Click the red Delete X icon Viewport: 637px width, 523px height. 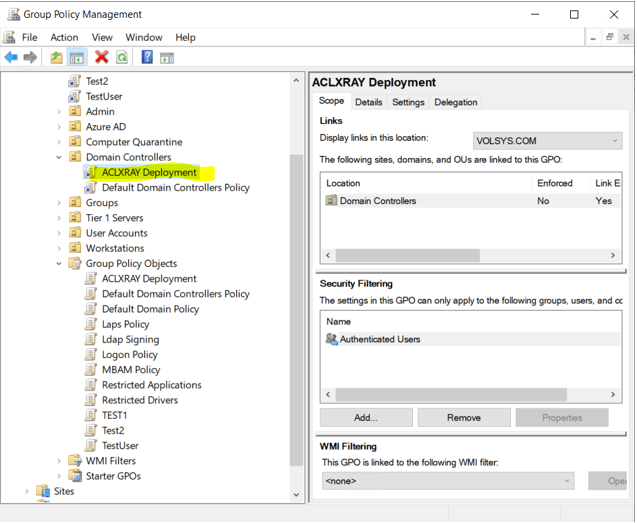click(x=101, y=58)
